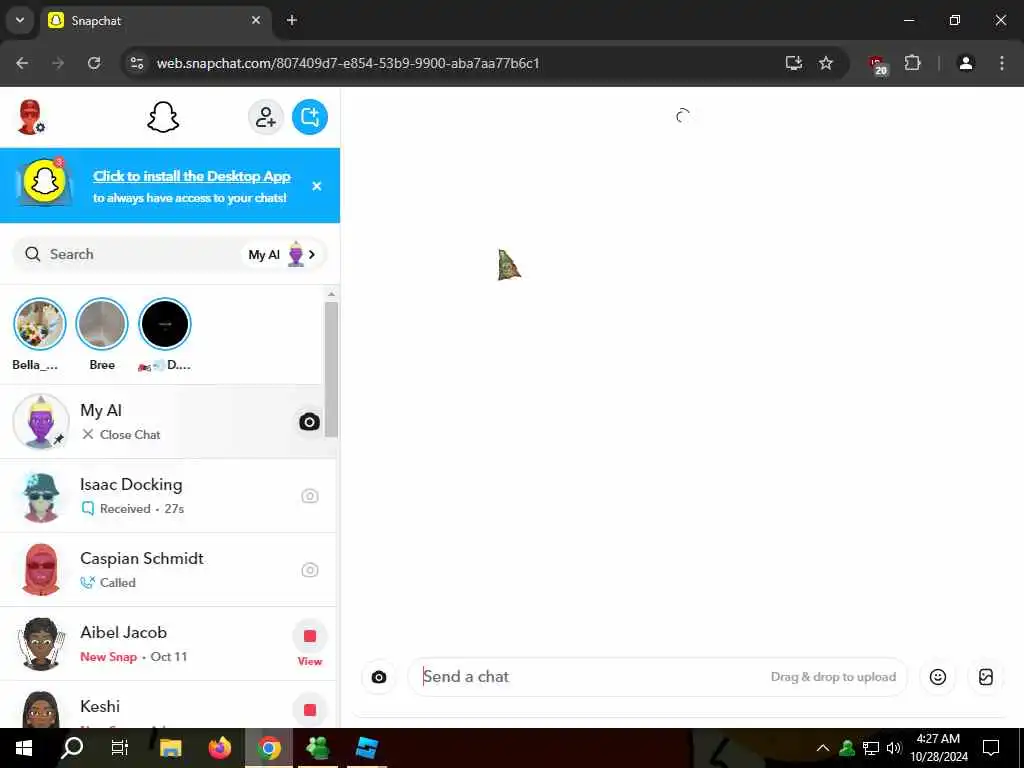The image size is (1024, 768).
Task: Go back in the browser
Action: click(x=22, y=63)
